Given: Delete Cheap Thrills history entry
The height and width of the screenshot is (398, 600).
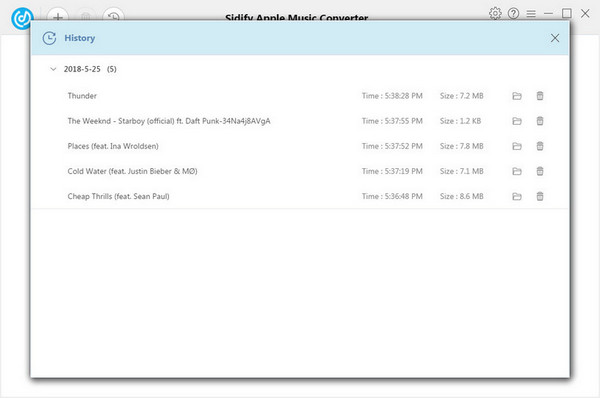Looking at the screenshot, I should pos(540,196).
